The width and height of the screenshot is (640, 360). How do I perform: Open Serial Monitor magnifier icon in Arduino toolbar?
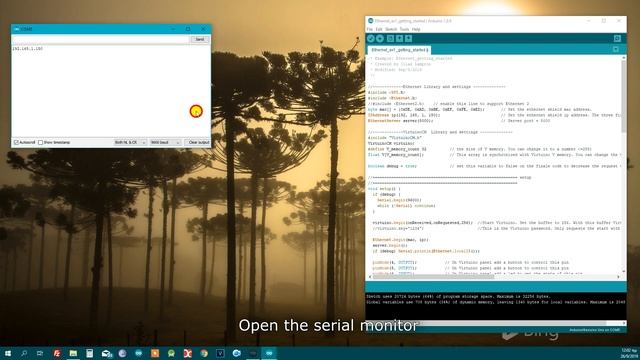[x=617, y=38]
